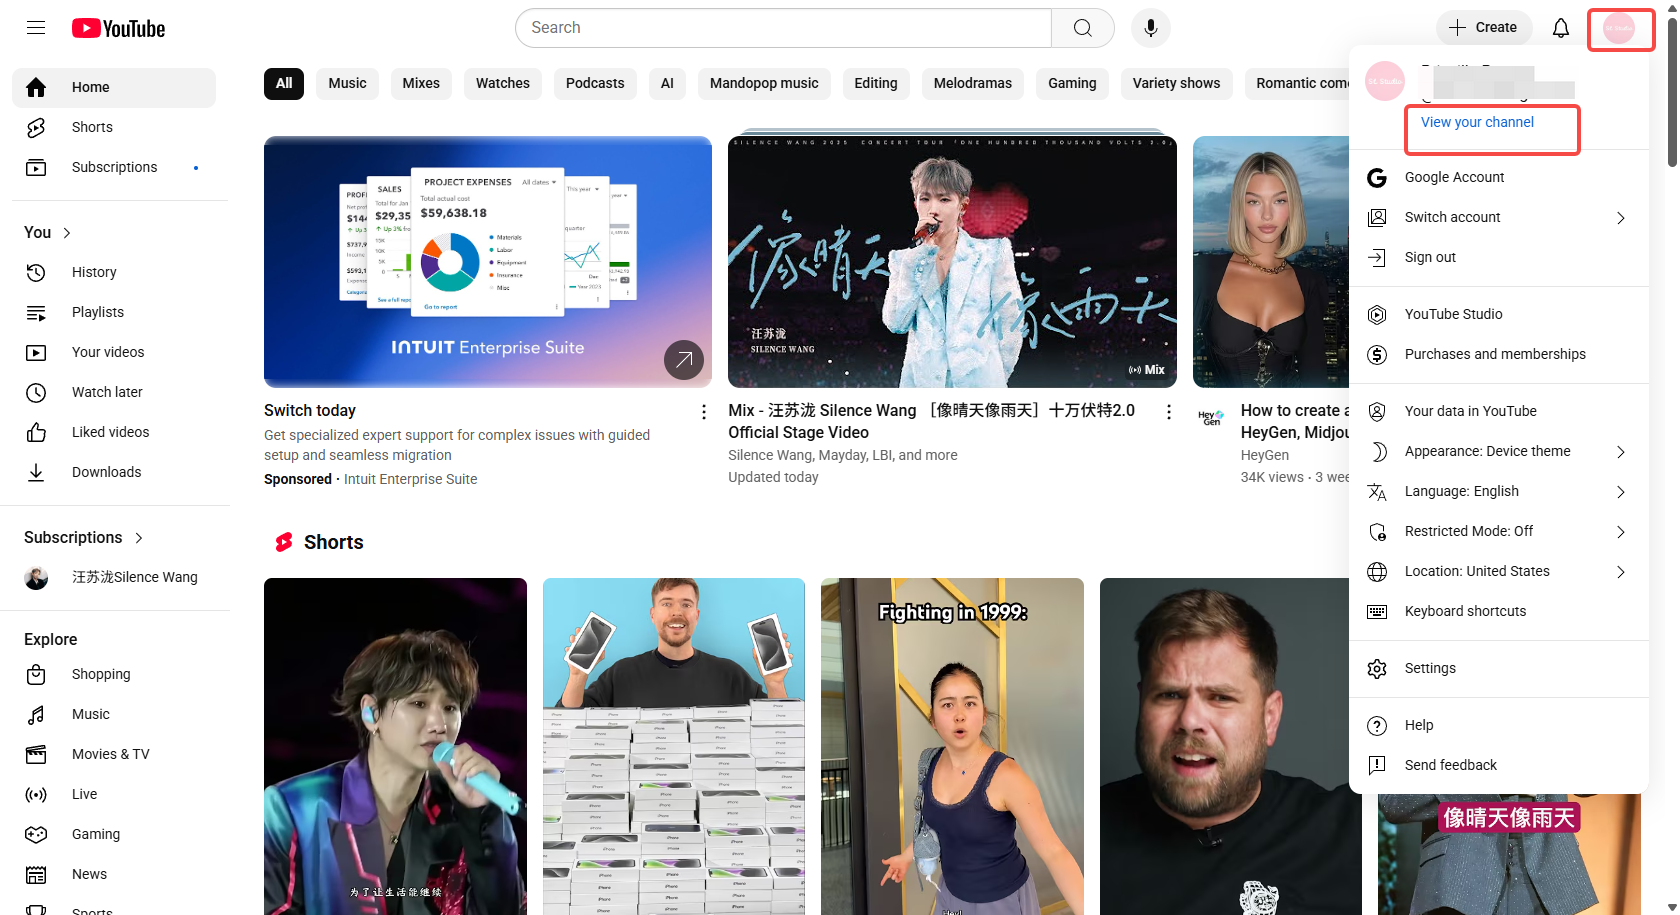Expand the Subscriptions section heading

coord(84,537)
